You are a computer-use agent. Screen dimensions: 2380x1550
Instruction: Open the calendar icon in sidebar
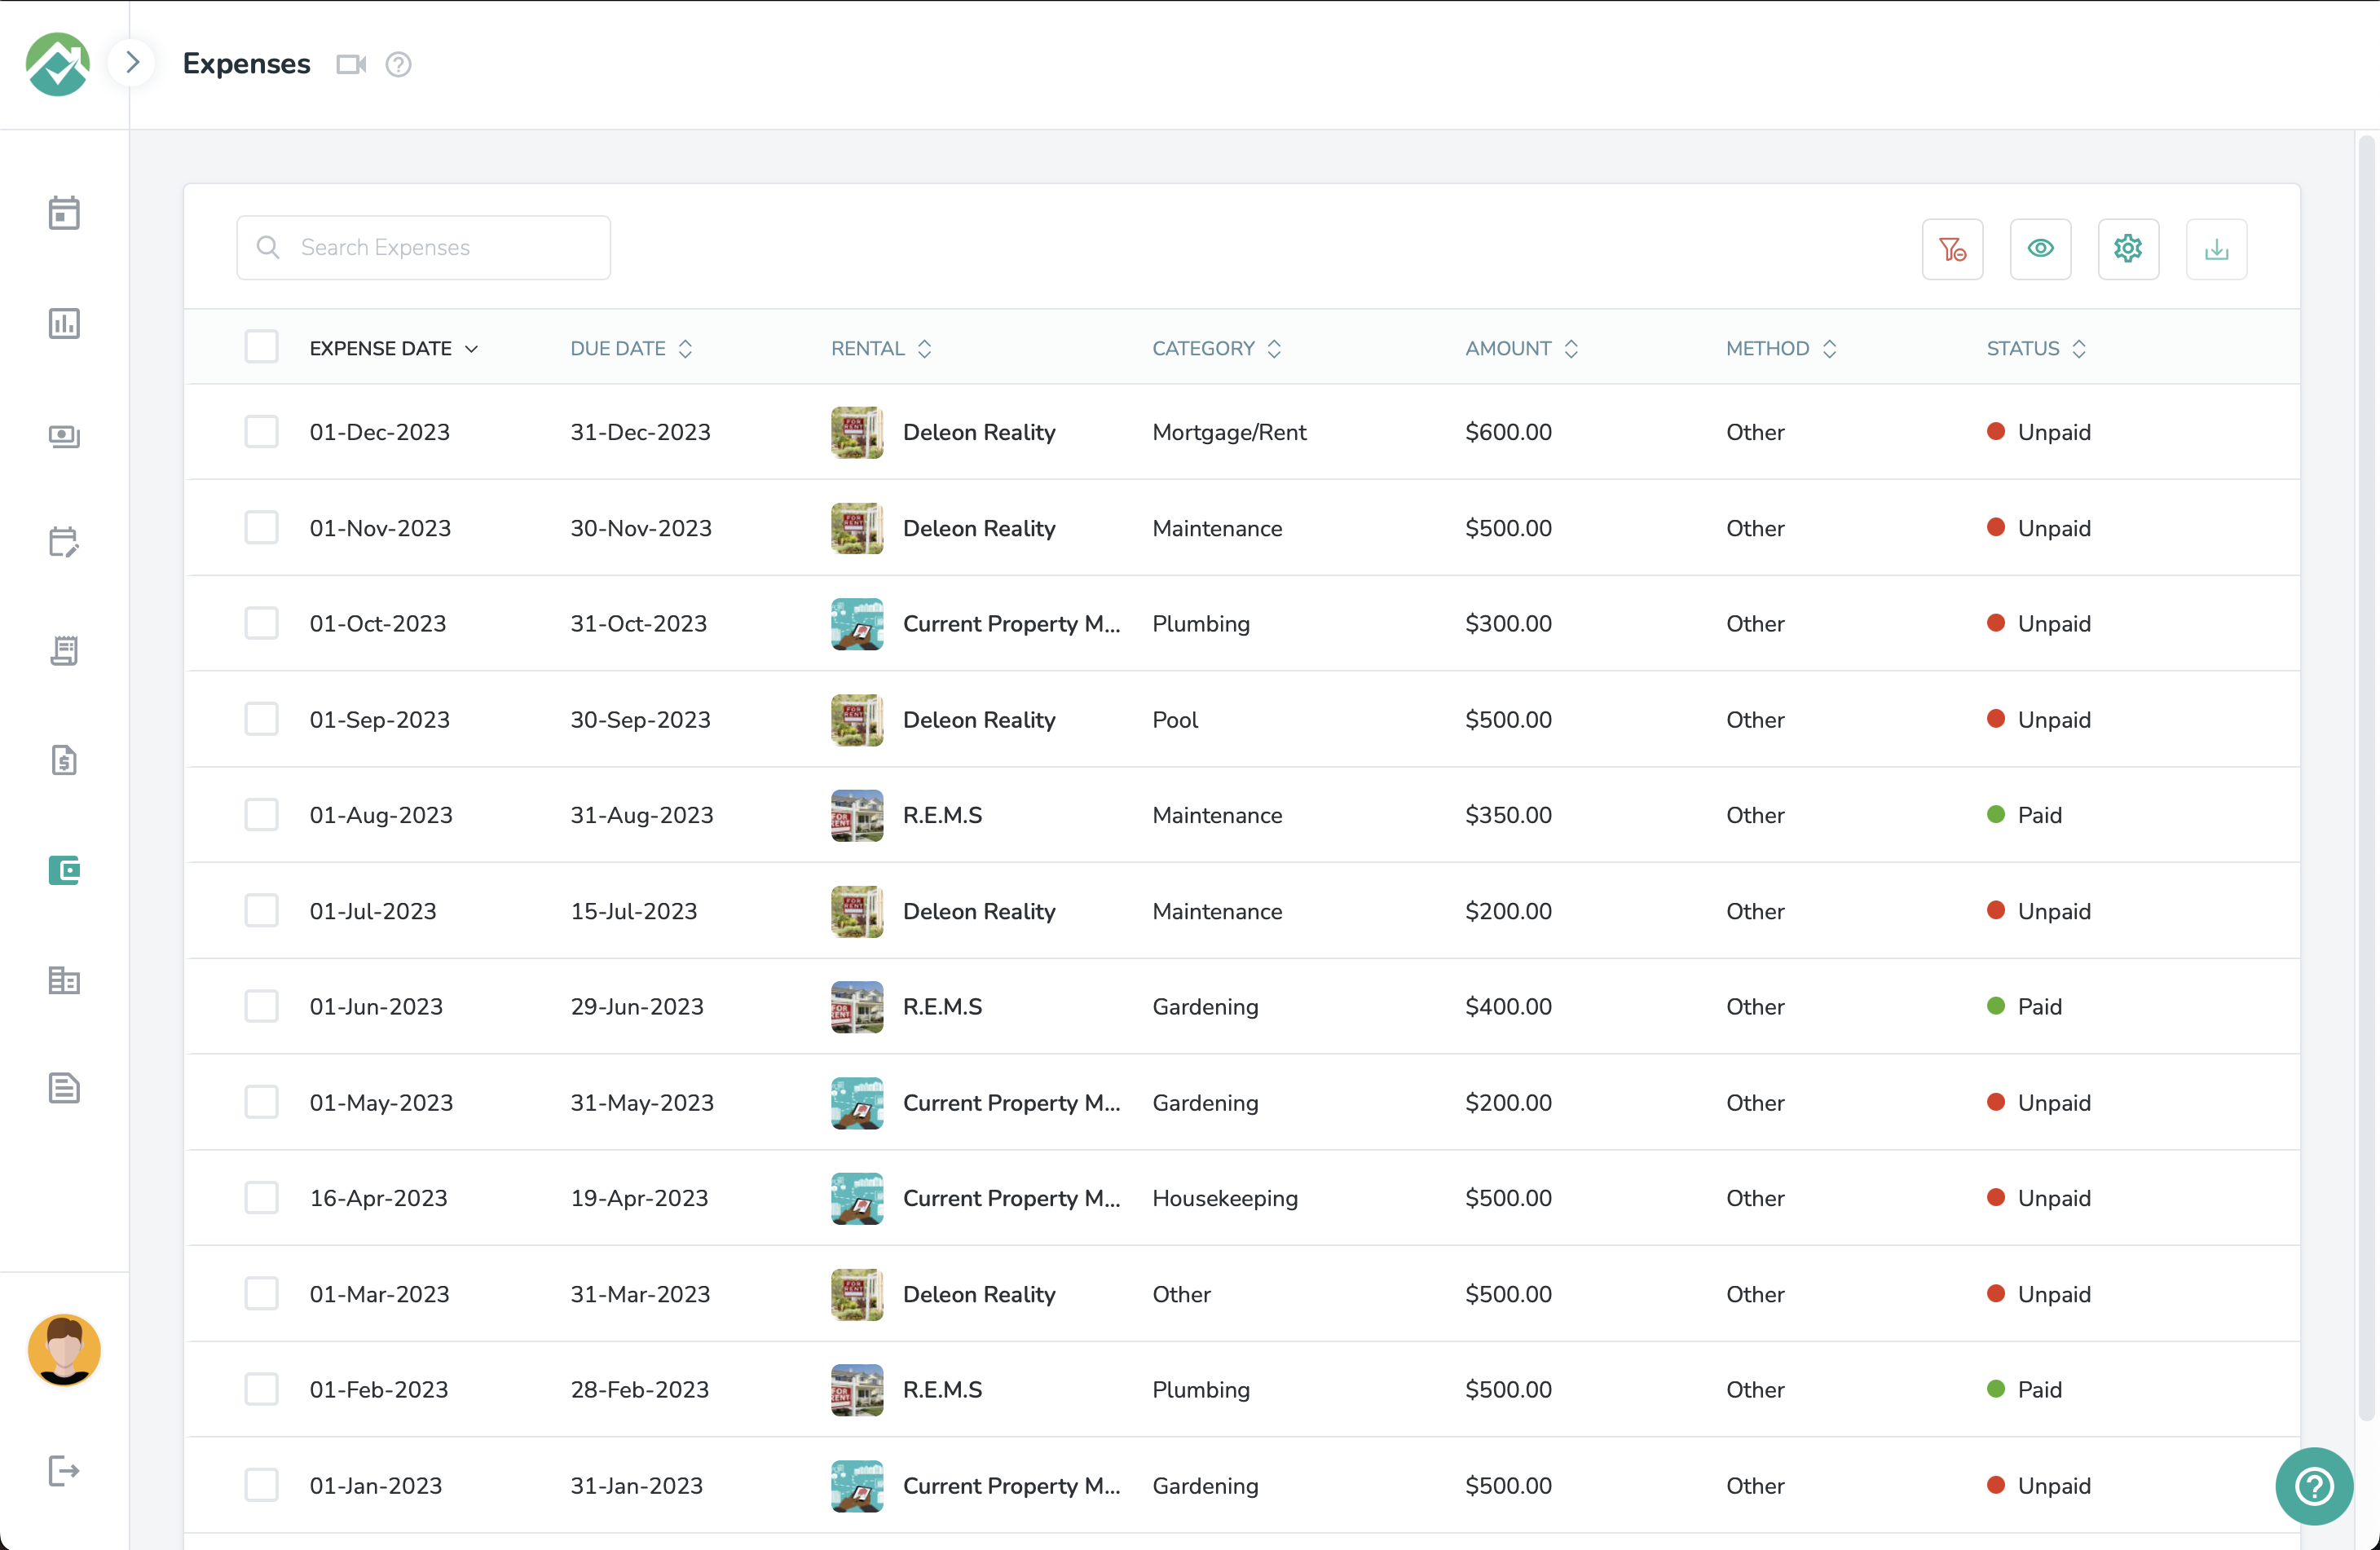pos(64,213)
